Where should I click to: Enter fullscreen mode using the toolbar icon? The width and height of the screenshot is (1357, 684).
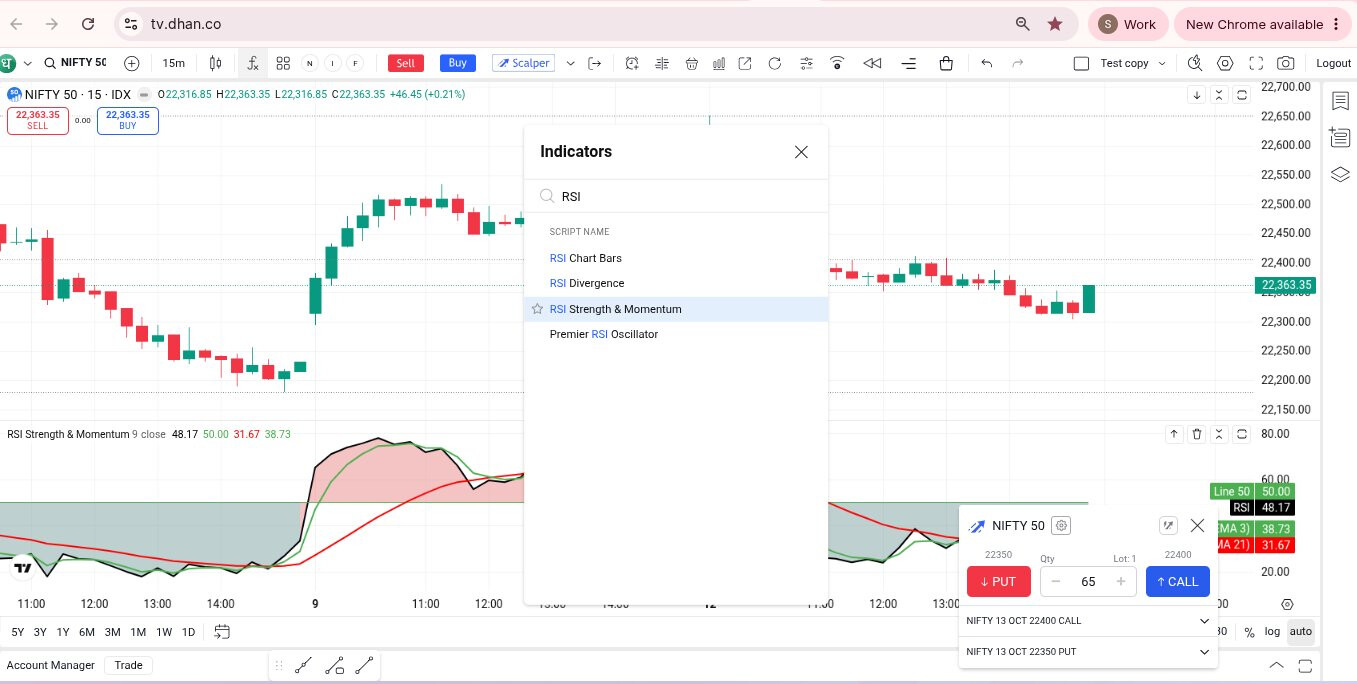point(1256,63)
